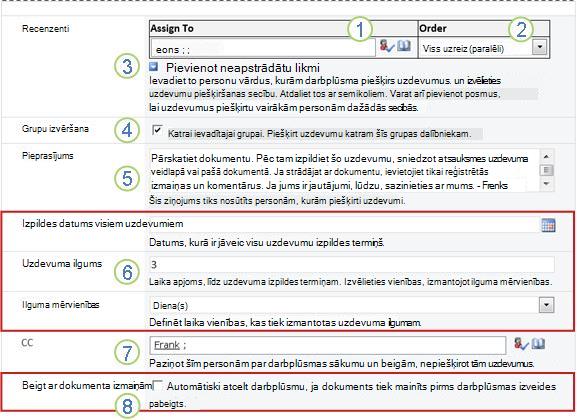The height and width of the screenshot is (420, 577).
Task: Click the 'Pieprasījums' label
Action: tap(47, 156)
